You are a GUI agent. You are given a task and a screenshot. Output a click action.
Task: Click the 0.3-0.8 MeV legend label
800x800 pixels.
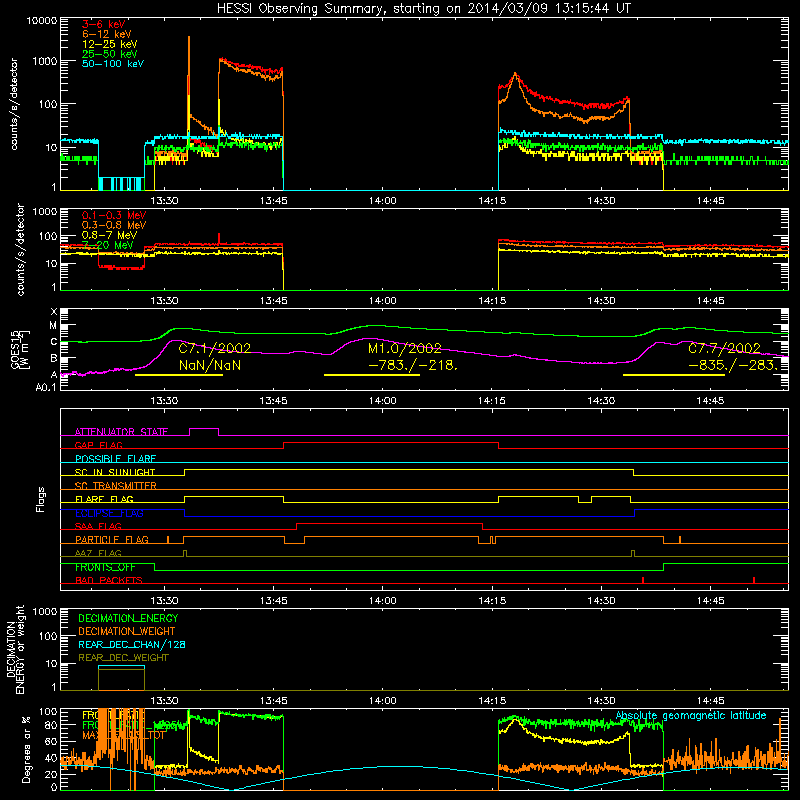pos(114,225)
